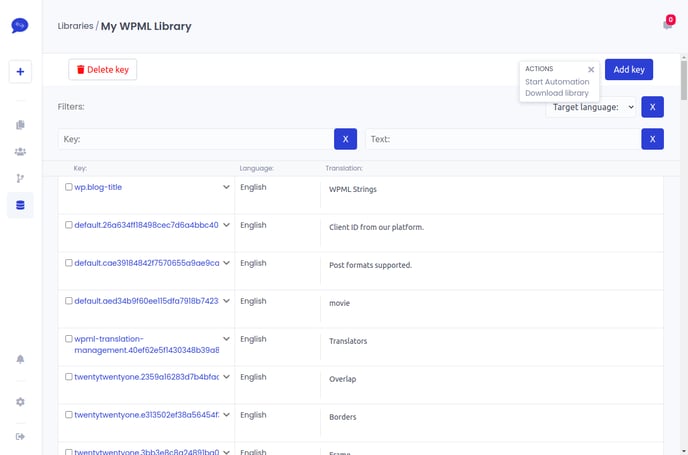
Task: Click the Add key button
Action: click(x=629, y=69)
